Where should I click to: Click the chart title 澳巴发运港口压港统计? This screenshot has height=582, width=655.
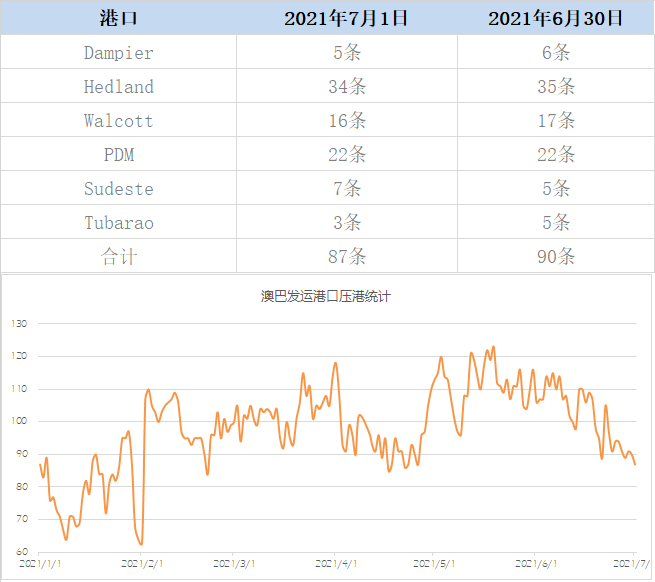point(327,297)
